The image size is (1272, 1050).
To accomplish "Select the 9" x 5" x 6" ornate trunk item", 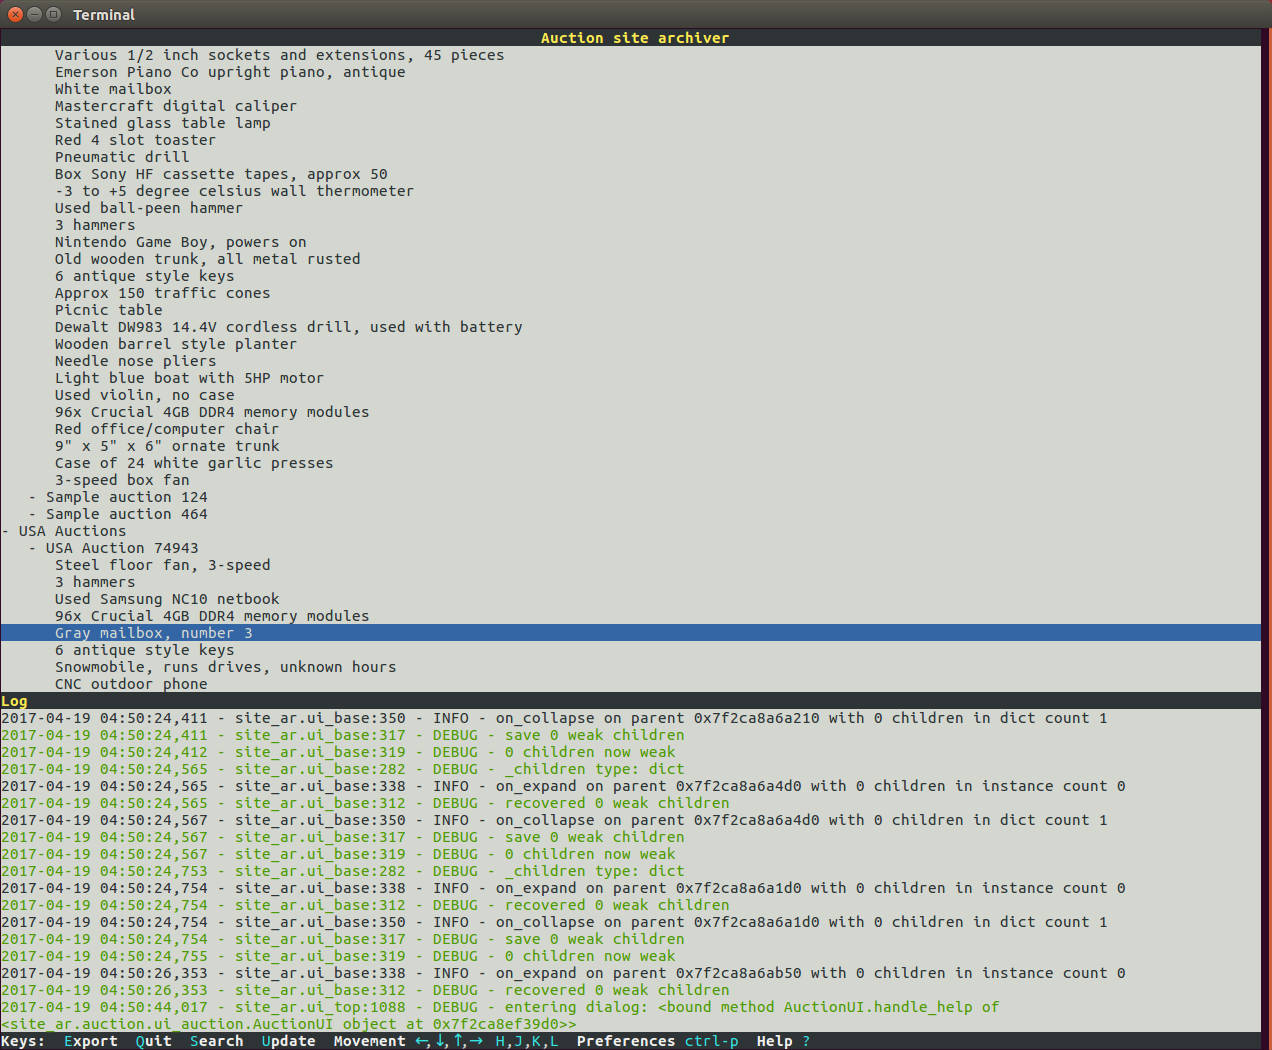I will coord(167,446).
